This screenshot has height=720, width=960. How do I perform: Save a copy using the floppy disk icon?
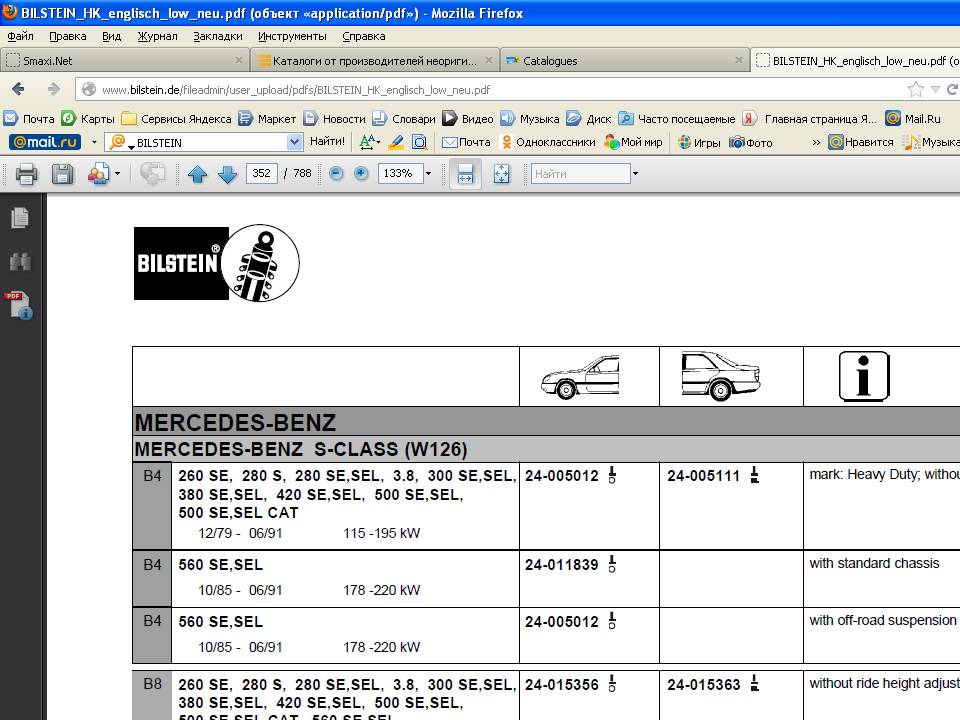[62, 174]
